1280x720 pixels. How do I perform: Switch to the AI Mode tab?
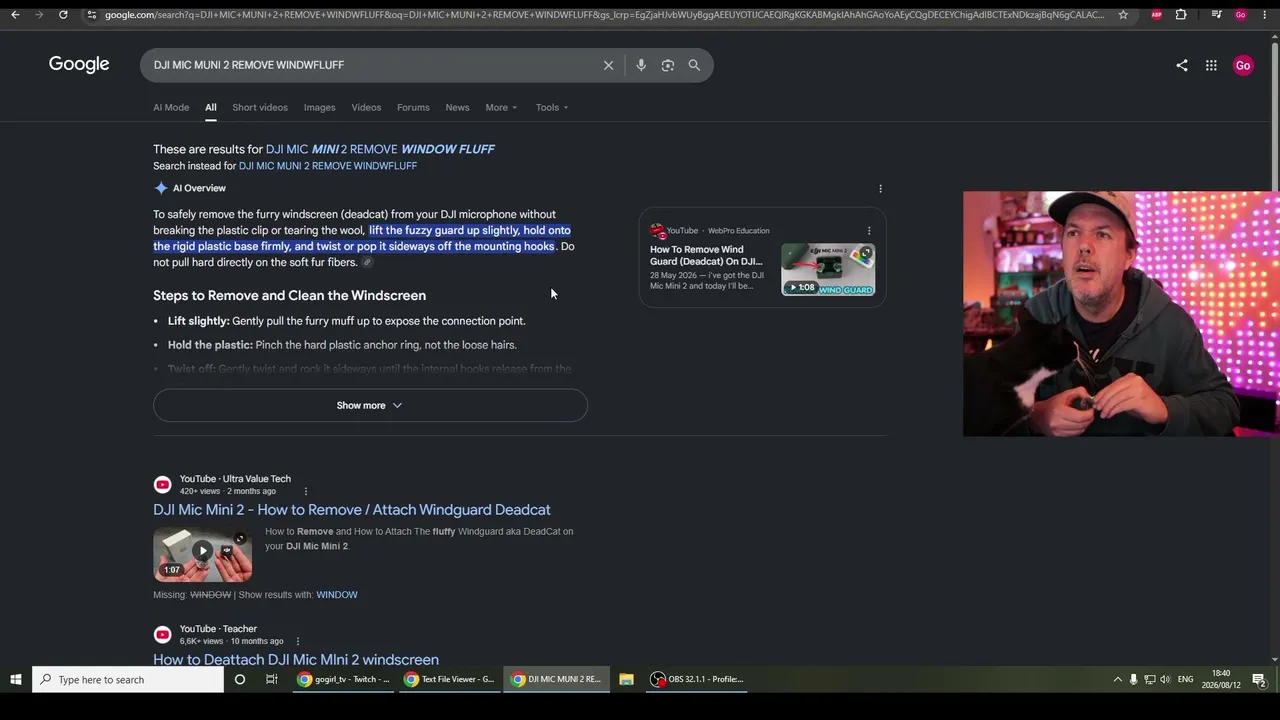tap(171, 107)
